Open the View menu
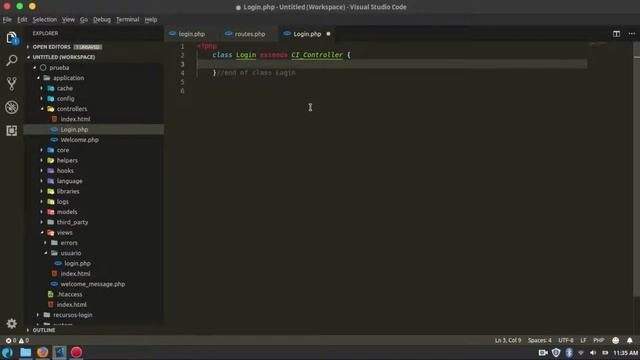Image resolution: width=640 pixels, height=360 pixels. click(68, 20)
